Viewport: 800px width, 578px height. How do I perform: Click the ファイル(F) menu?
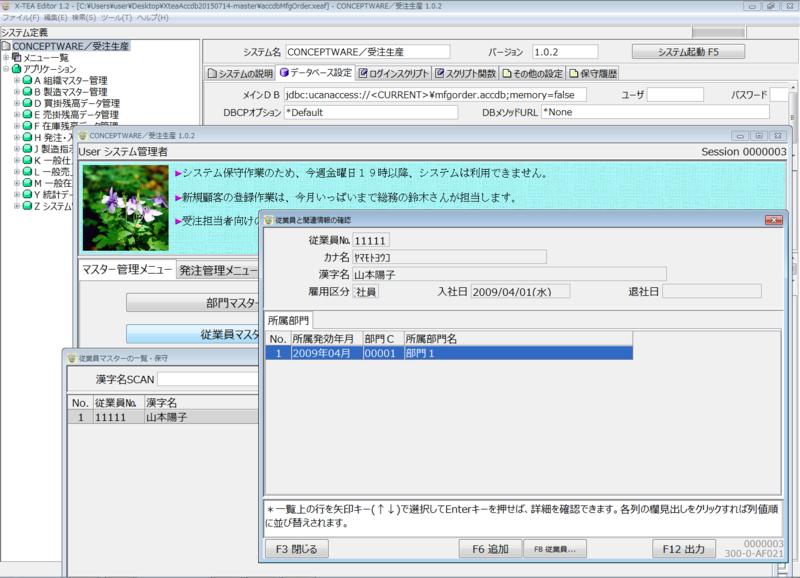click(x=20, y=17)
